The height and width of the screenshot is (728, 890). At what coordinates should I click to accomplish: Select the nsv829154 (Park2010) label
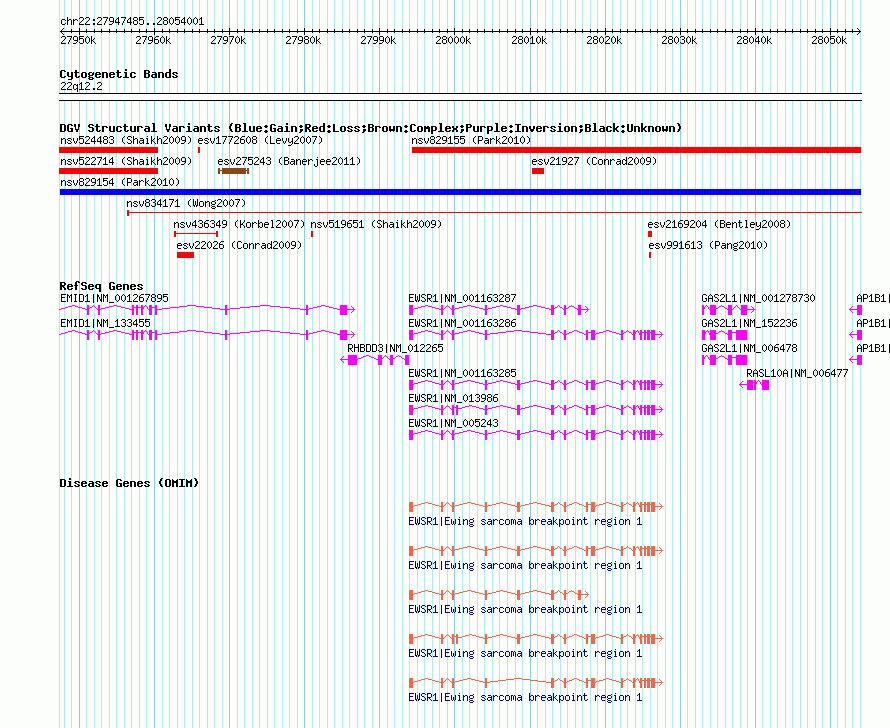point(120,182)
